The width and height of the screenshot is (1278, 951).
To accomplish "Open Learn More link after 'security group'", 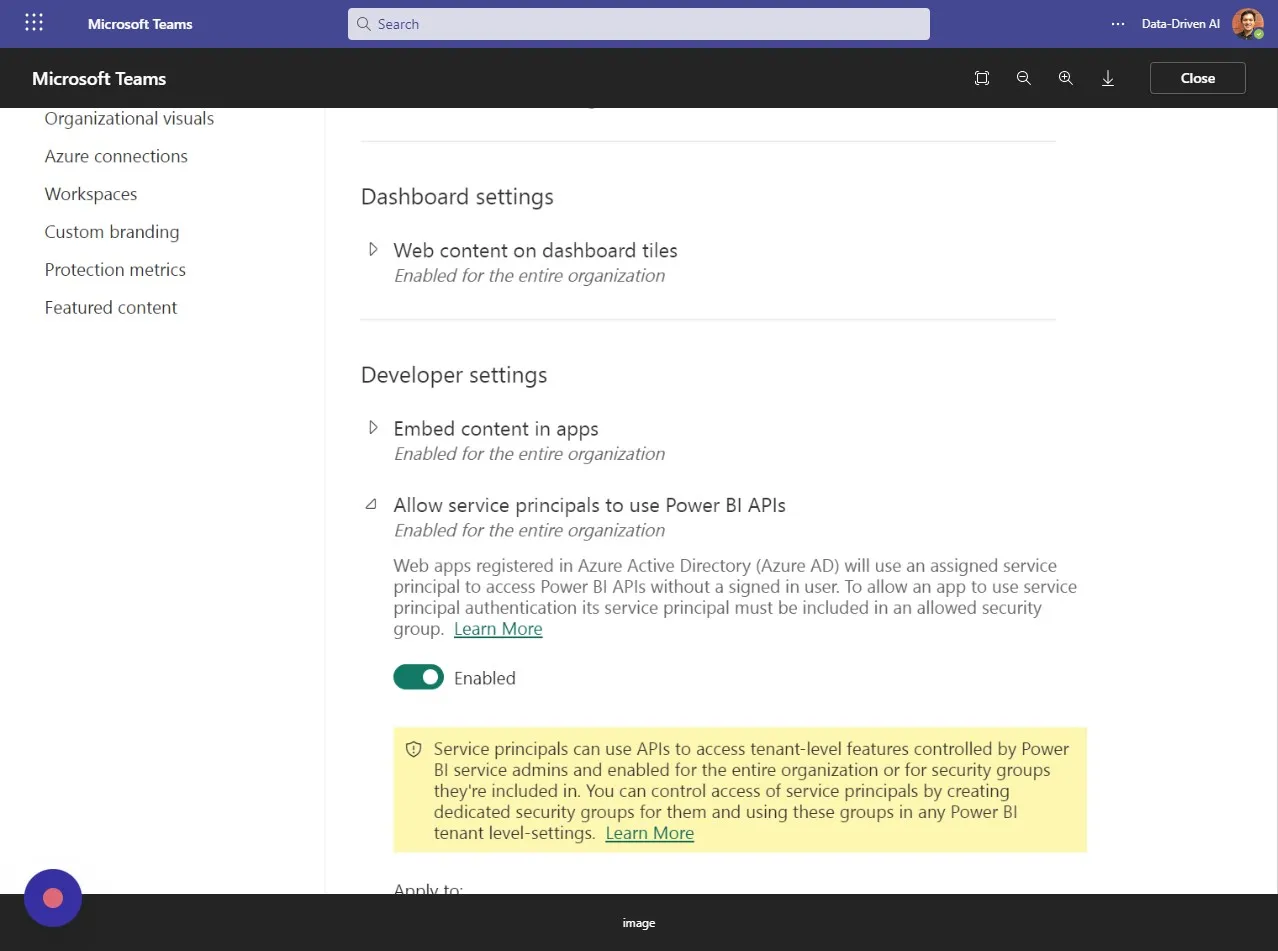I will coord(498,629).
